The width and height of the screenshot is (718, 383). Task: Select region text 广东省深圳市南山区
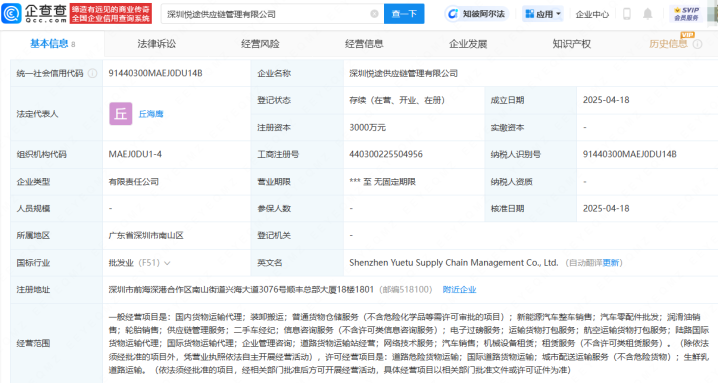[x=146, y=235]
